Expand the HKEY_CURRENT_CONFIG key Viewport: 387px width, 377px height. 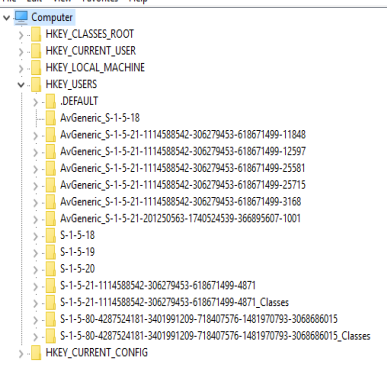point(21,354)
